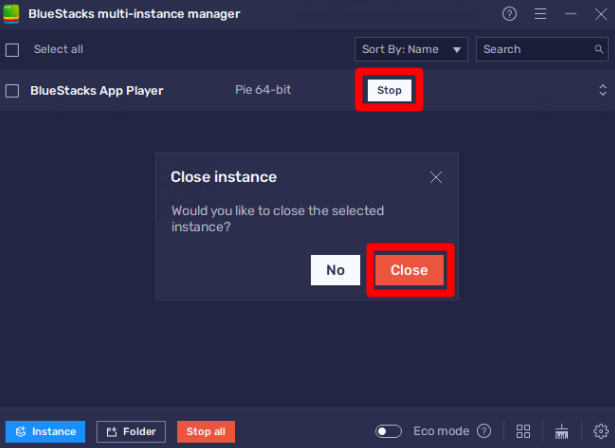
Task: Click the disk cleanup broom icon
Action: coord(562,432)
